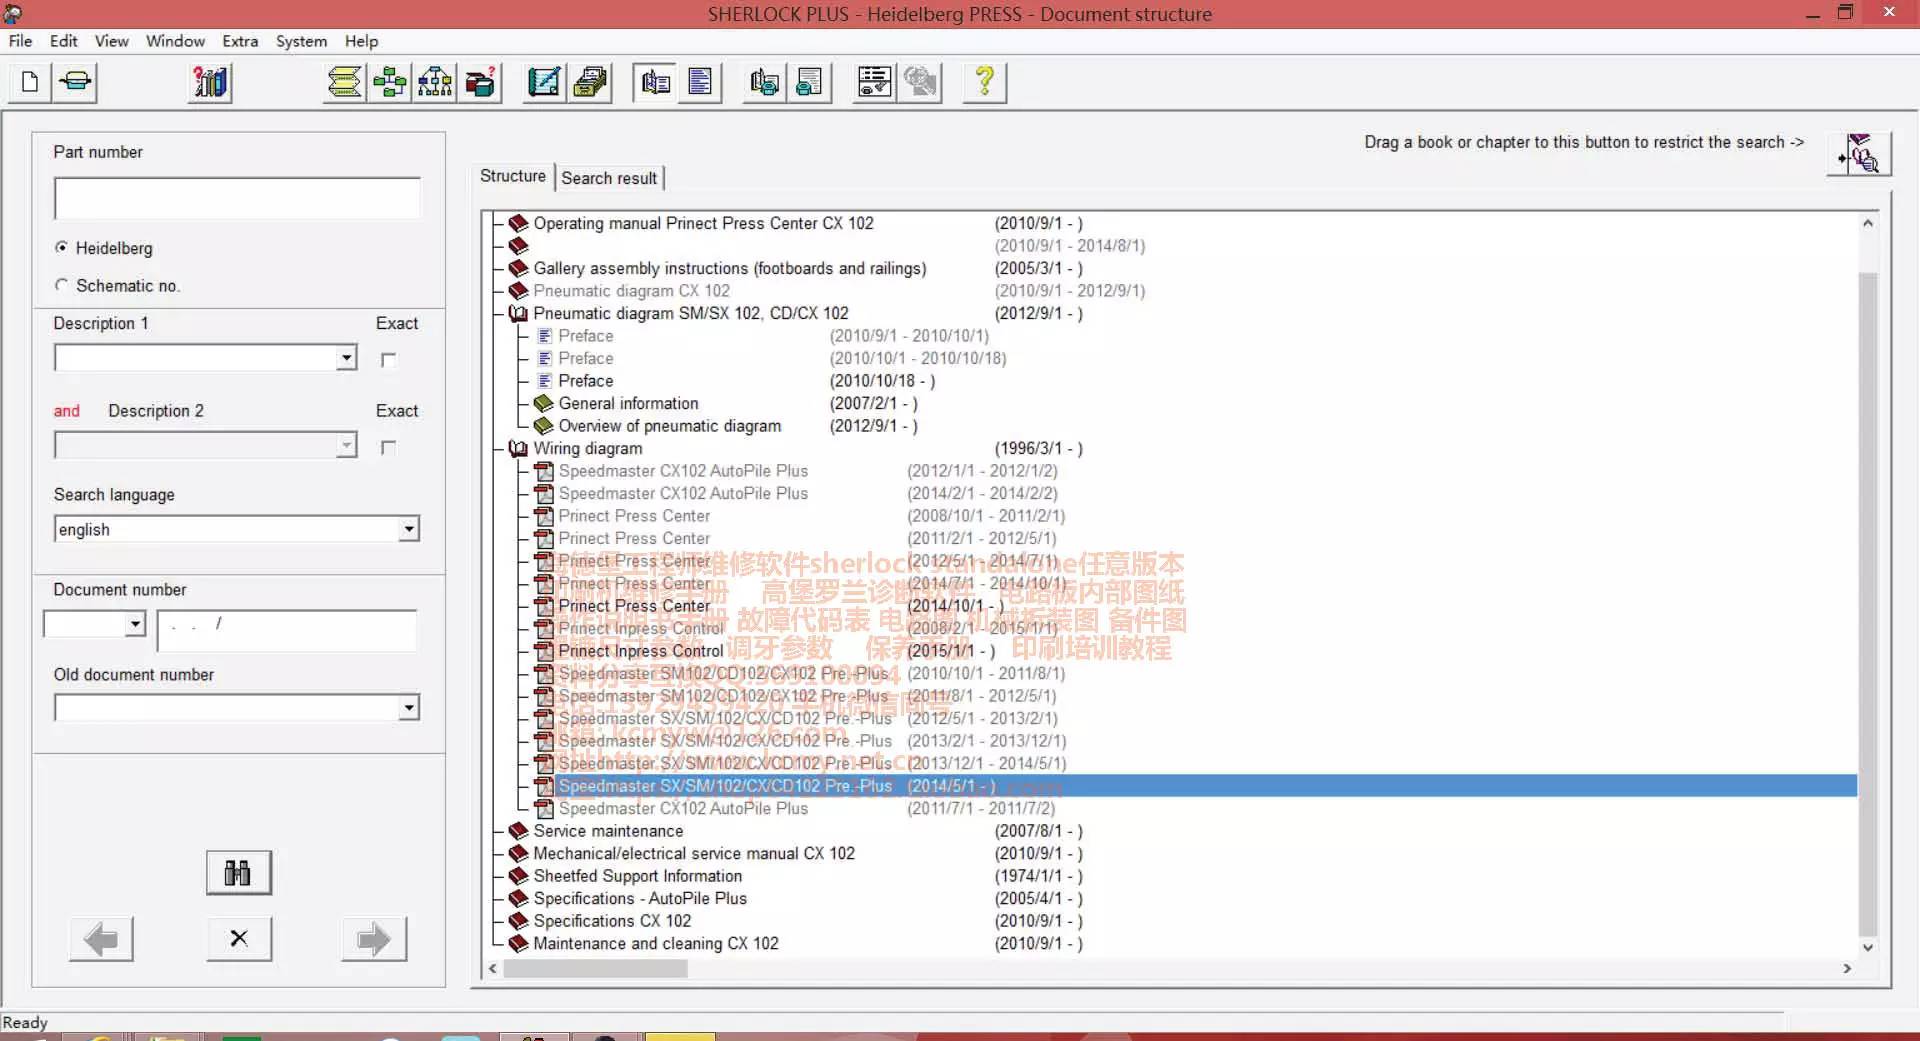This screenshot has height=1041, width=1920.
Task: Click the folded parts list icon
Action: point(344,82)
